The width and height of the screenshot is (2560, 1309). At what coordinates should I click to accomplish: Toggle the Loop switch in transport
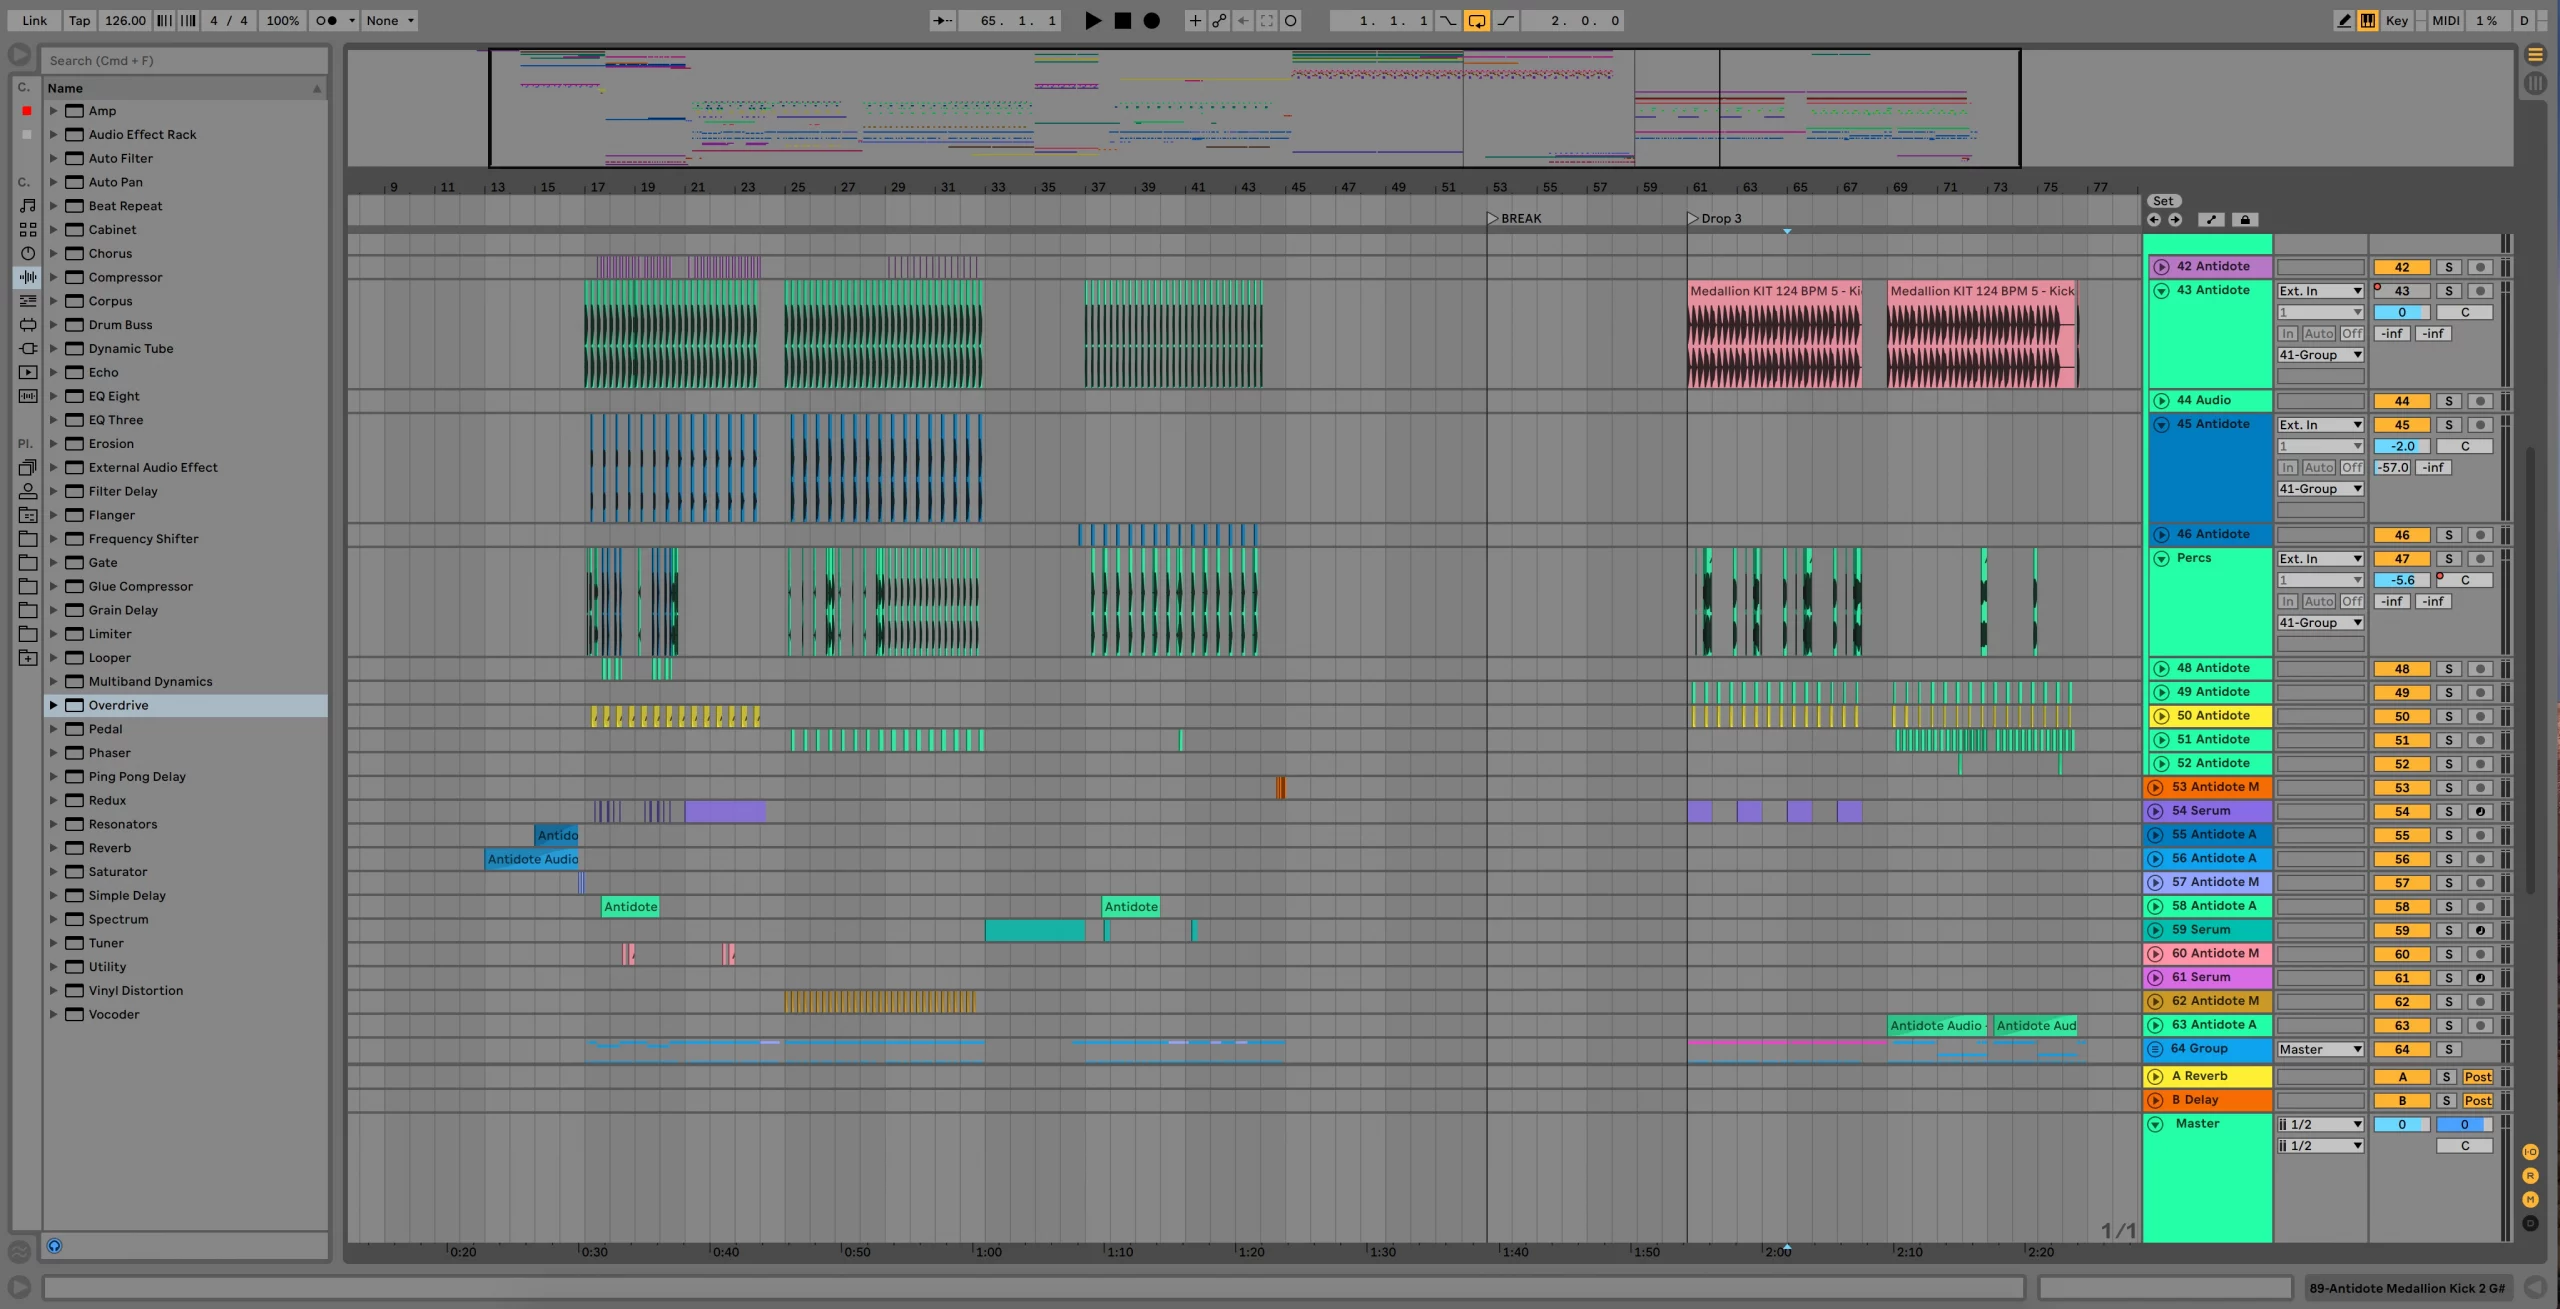tap(1476, 20)
